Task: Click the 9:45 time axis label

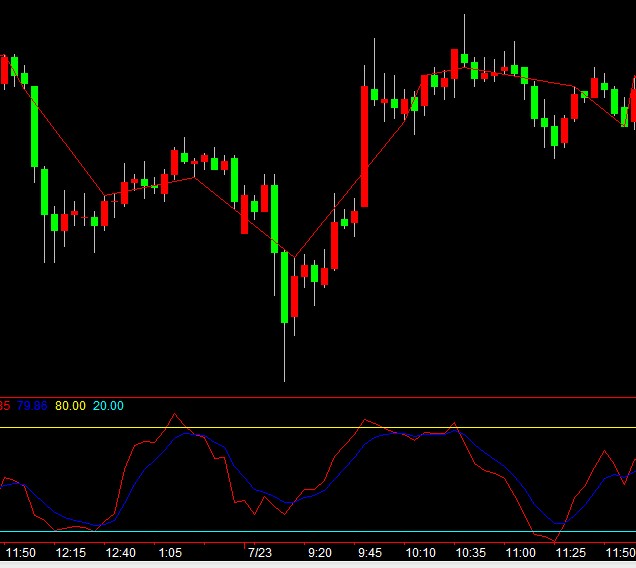Action: point(370,553)
